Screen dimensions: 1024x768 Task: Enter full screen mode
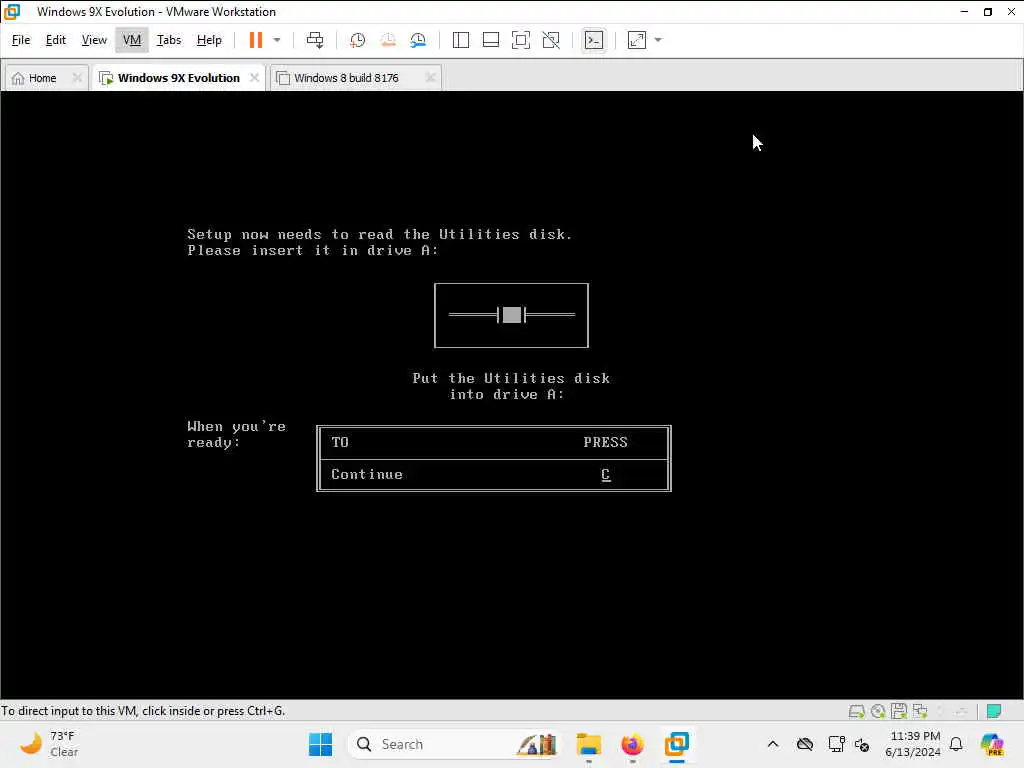point(520,40)
